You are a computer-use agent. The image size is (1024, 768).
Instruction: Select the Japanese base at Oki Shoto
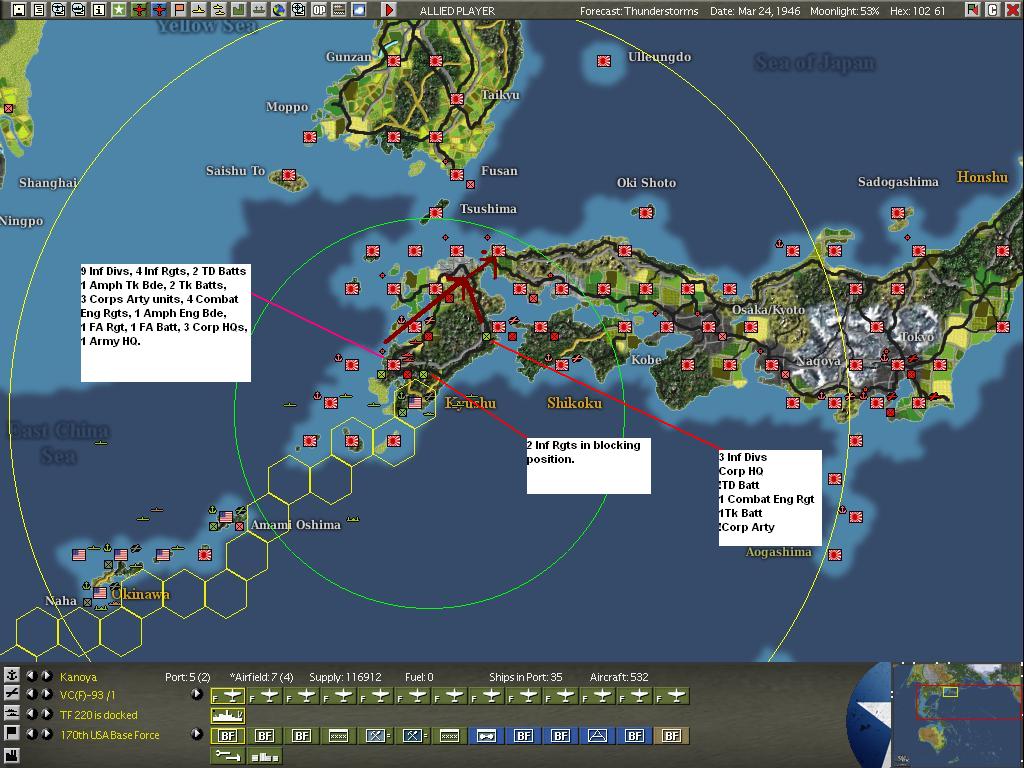pos(646,212)
